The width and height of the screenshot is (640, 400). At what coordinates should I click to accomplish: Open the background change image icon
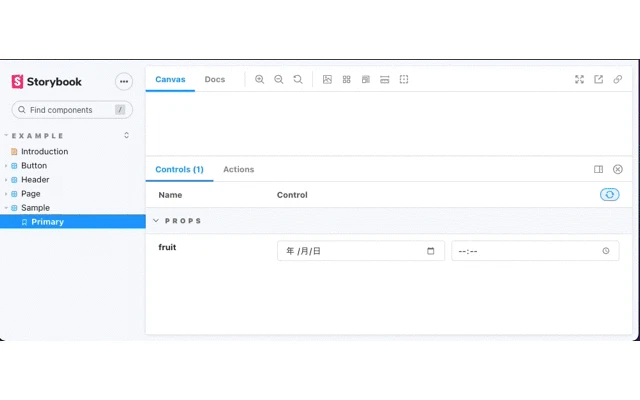(327, 80)
